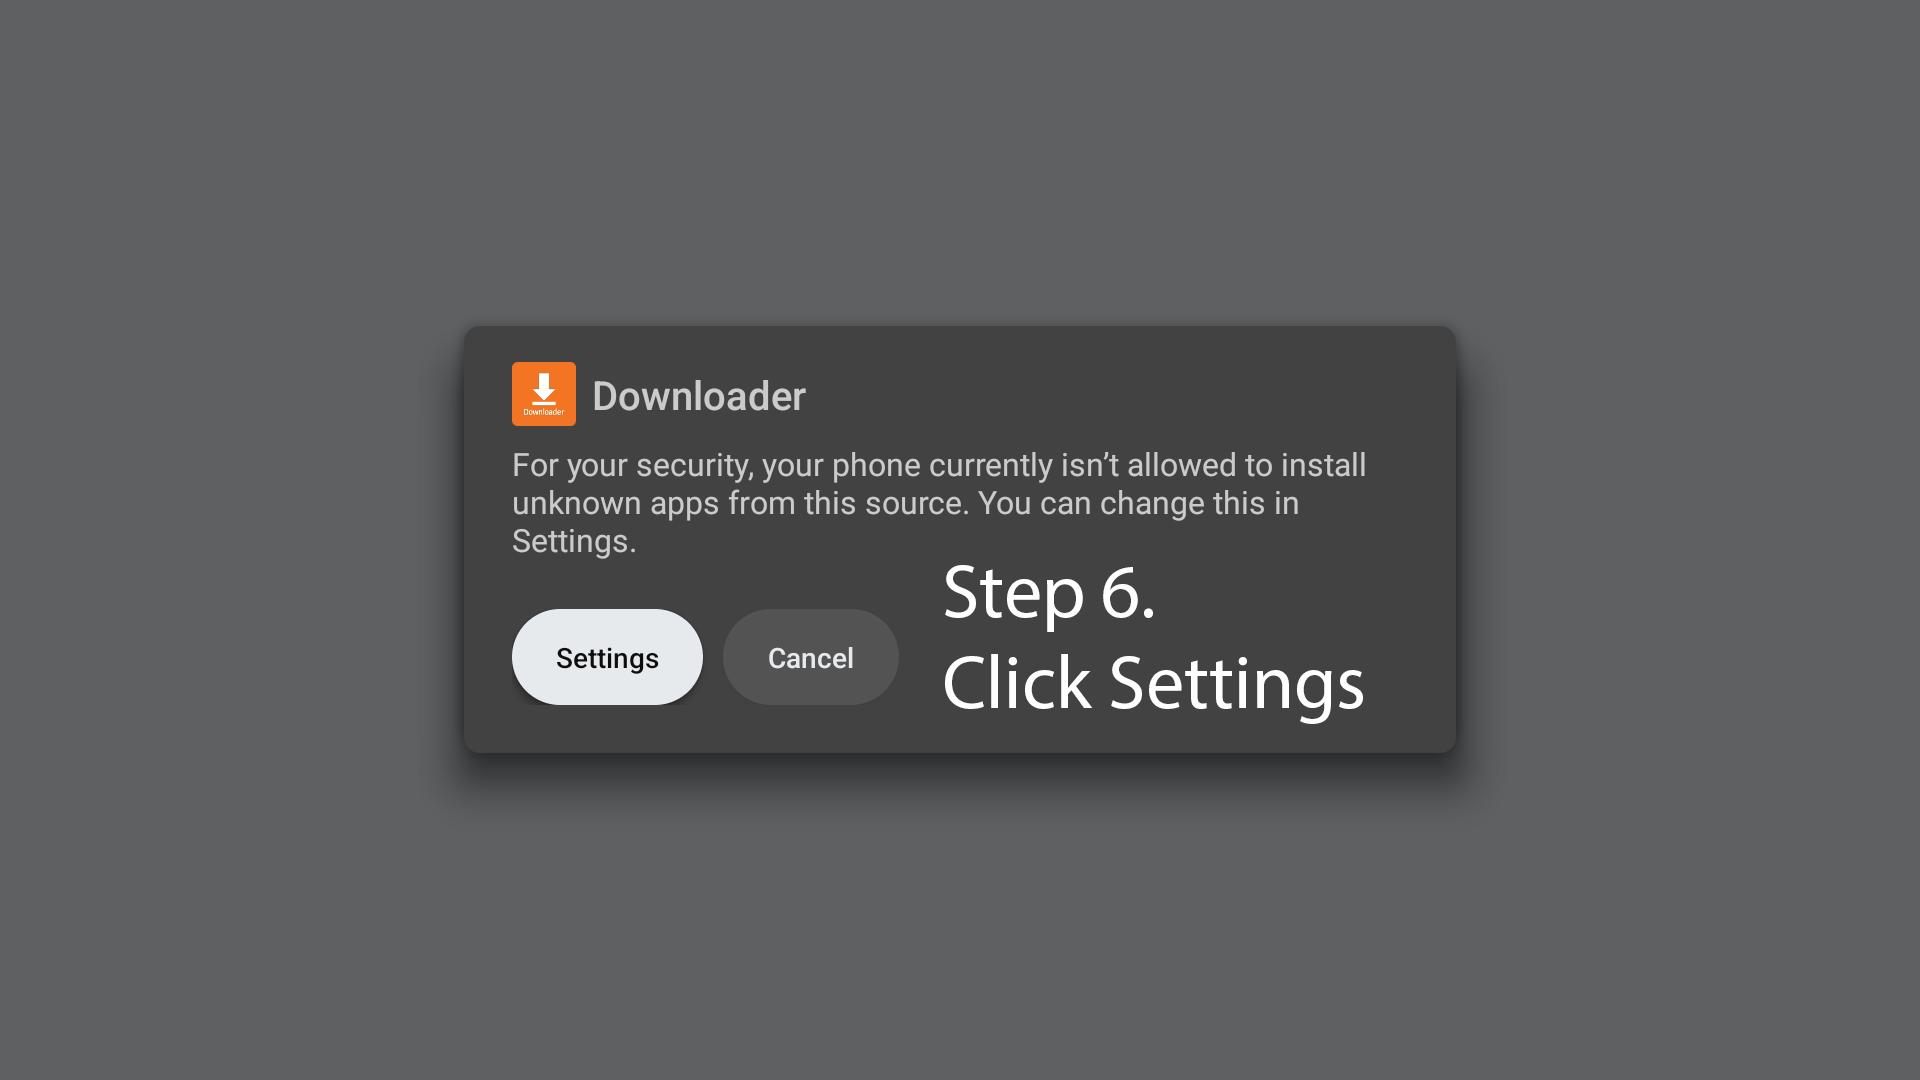The height and width of the screenshot is (1080, 1920).
Task: Click the "For your security" opening phrase
Action: point(632,465)
